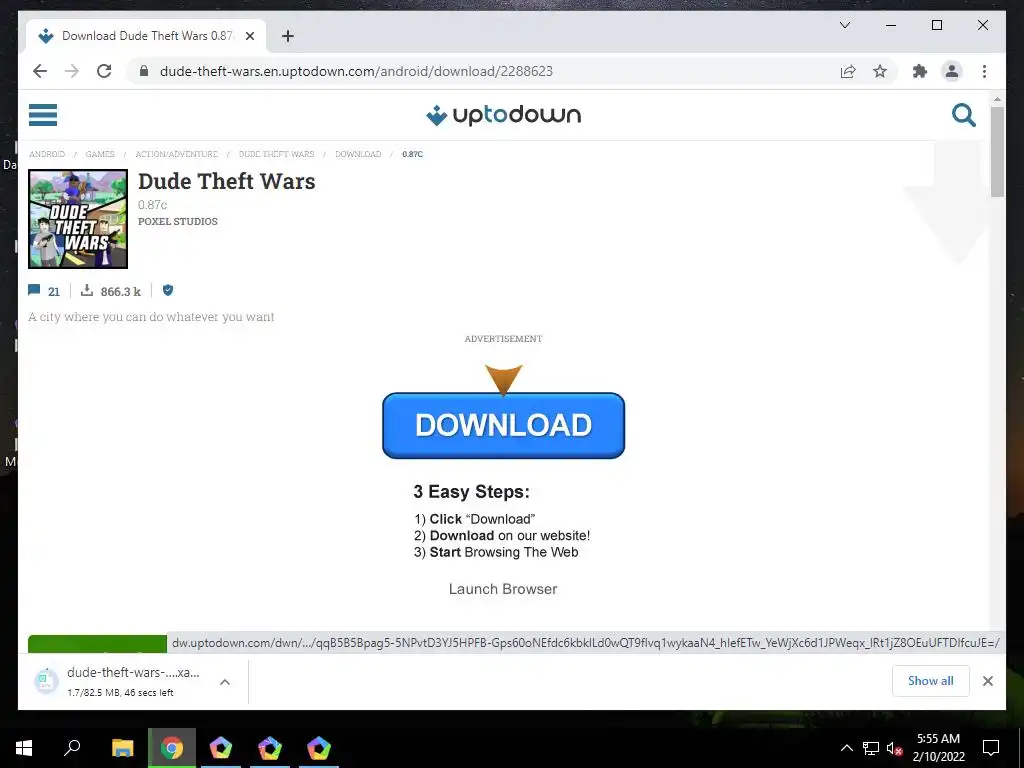1024x768 pixels.
Task: Go back using the browser back arrow
Action: (x=40, y=71)
